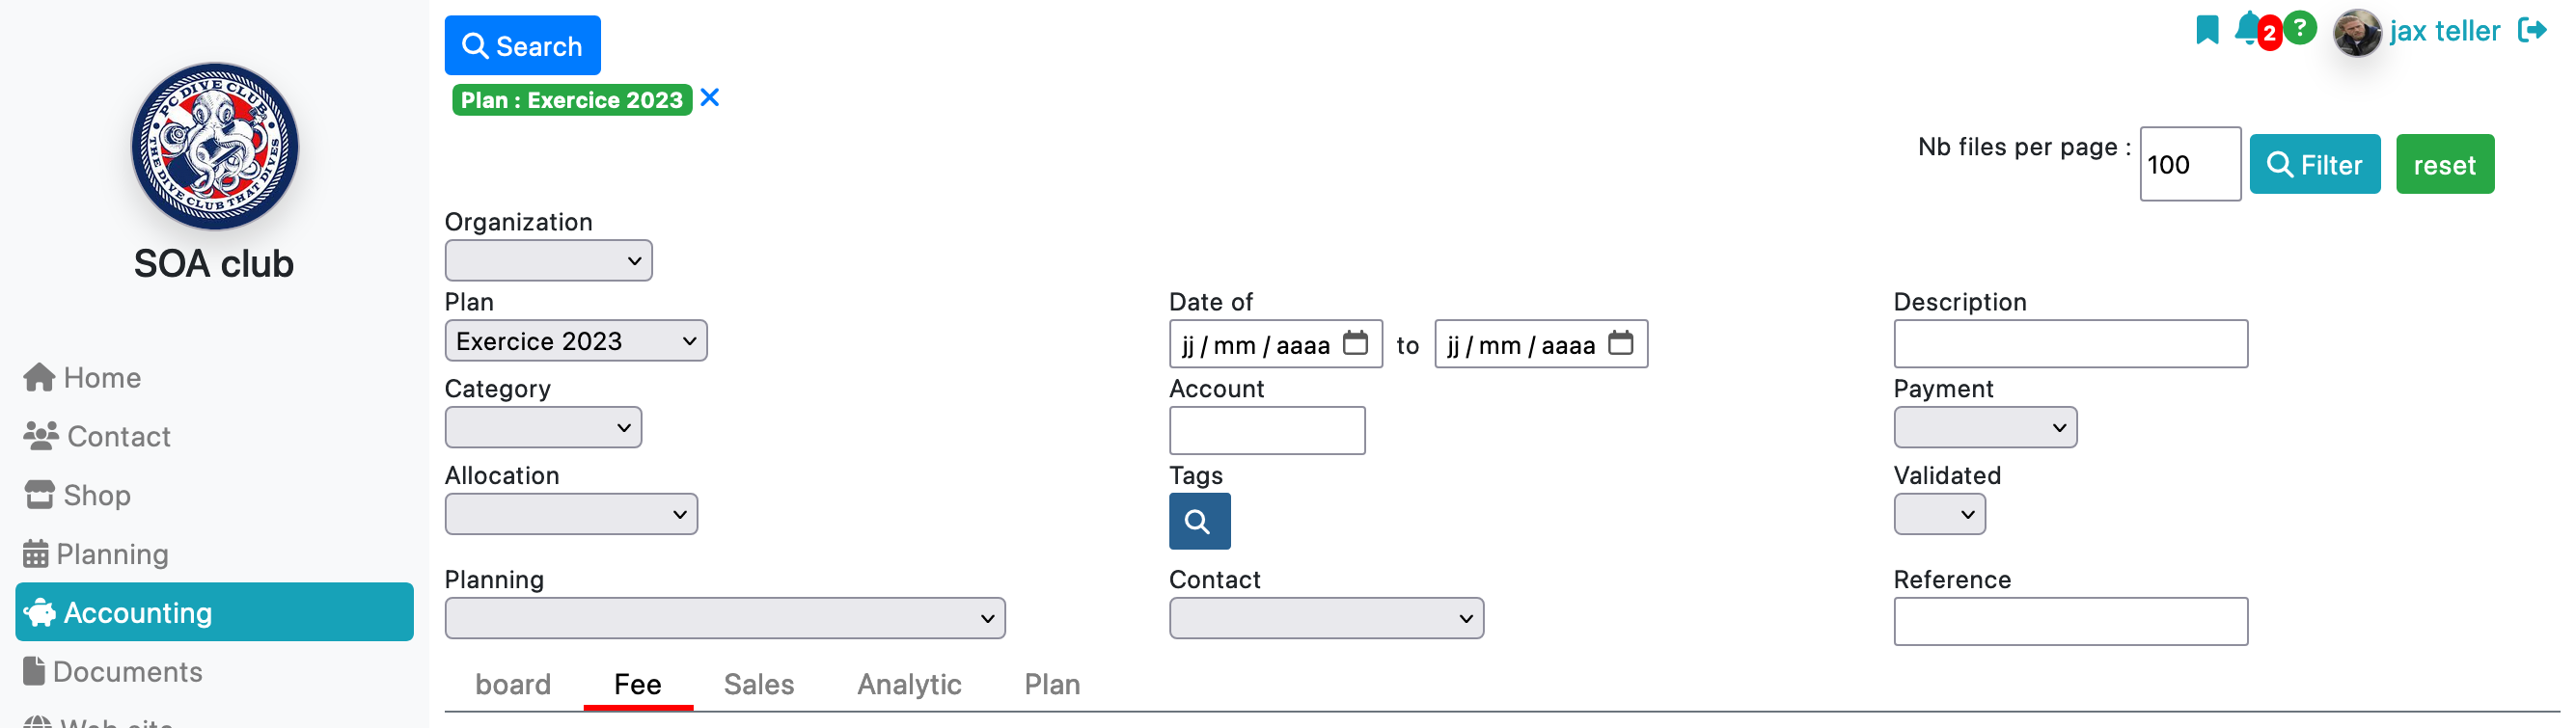Remove the Plan Exercice 2023 filter tag
Screen dimensions: 2576x728
709,98
